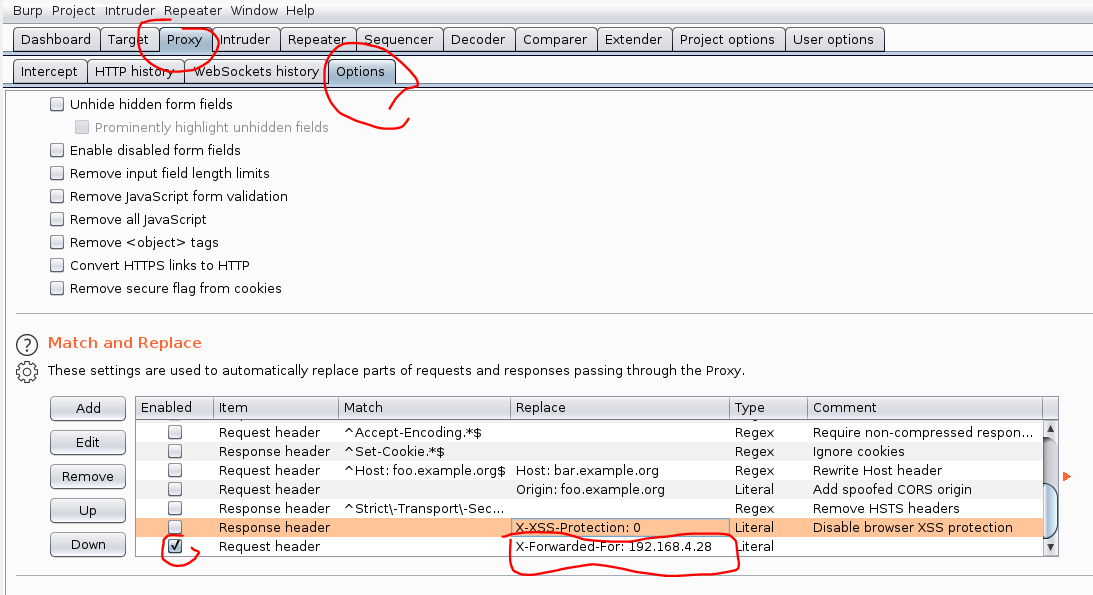Click the Remove rule button
Screen dimensions: 1093x595
point(88,477)
